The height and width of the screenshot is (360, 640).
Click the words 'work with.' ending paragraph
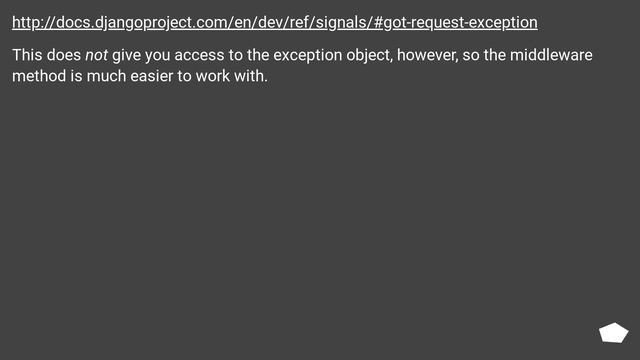pyautogui.click(x=231, y=76)
